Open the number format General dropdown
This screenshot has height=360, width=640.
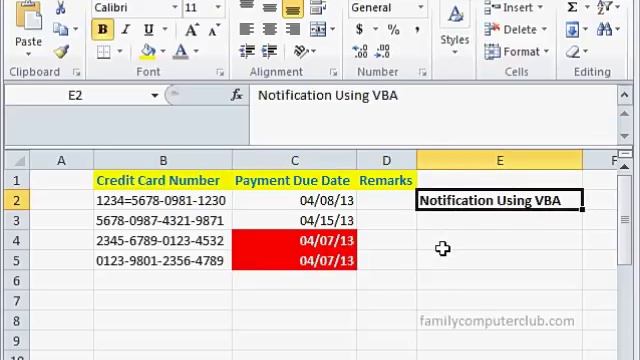pos(421,7)
